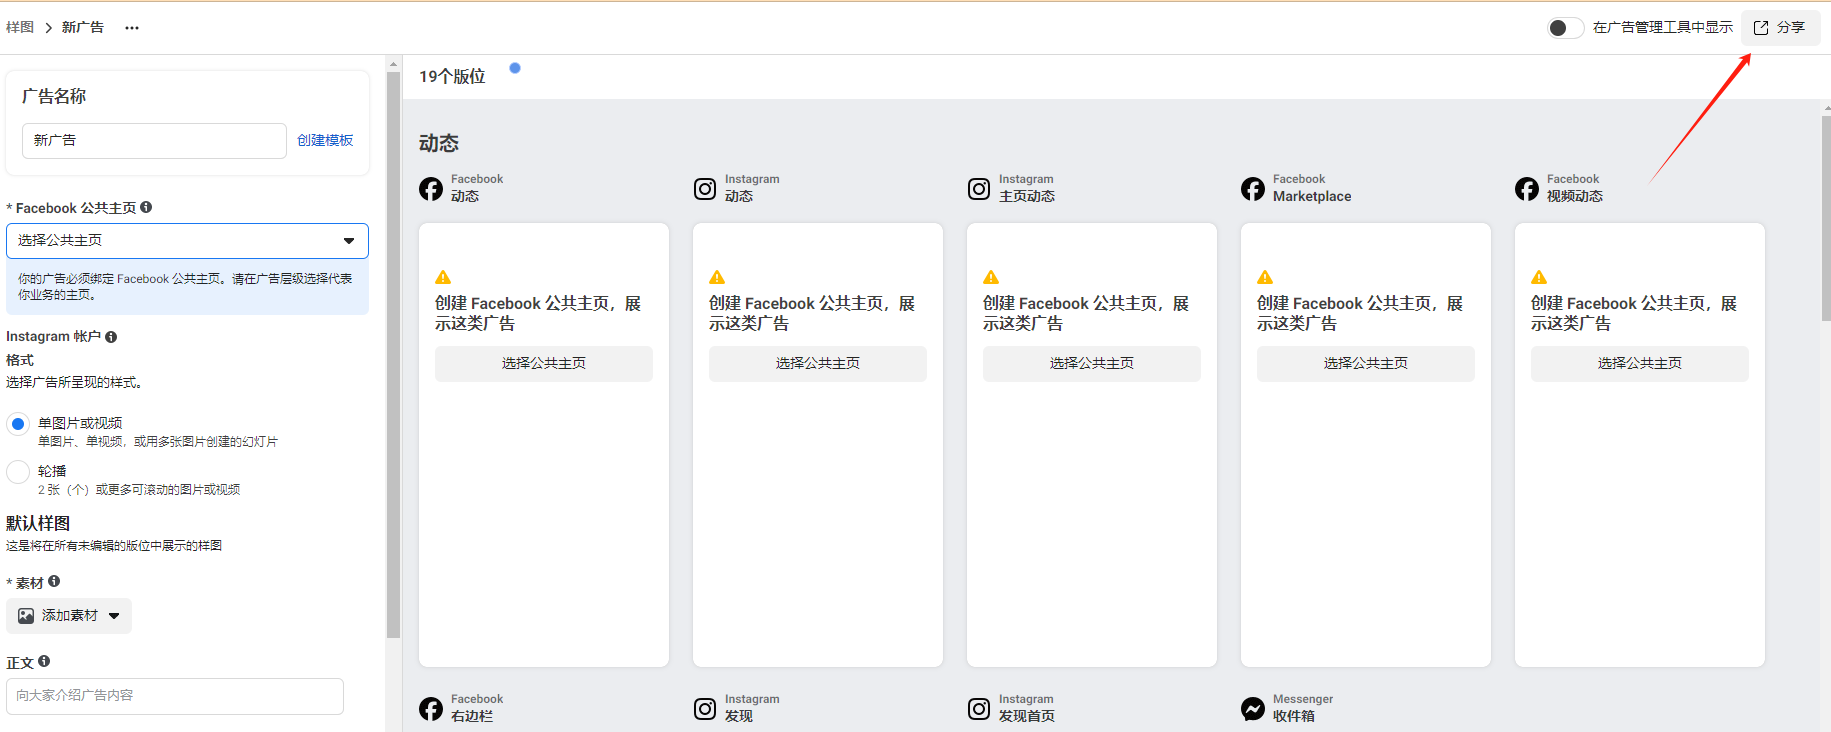Click the Facebook logo beside 右边栏
Image resolution: width=1831 pixels, height=732 pixels.
(x=431, y=709)
